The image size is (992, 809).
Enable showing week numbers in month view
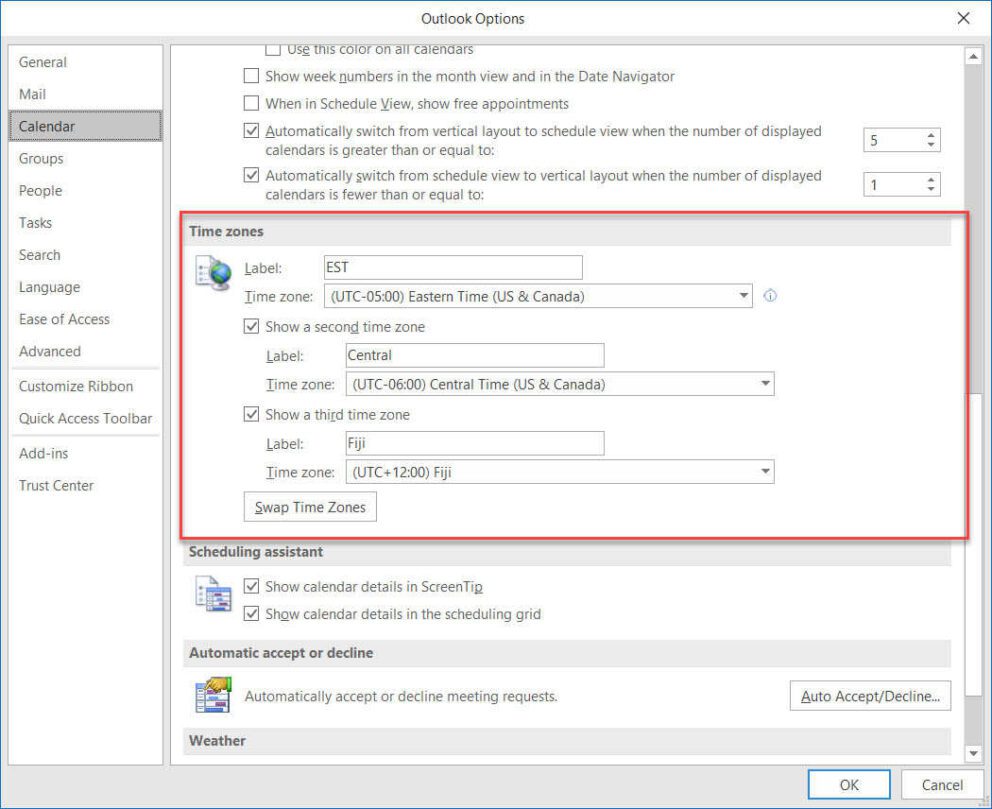pos(251,76)
